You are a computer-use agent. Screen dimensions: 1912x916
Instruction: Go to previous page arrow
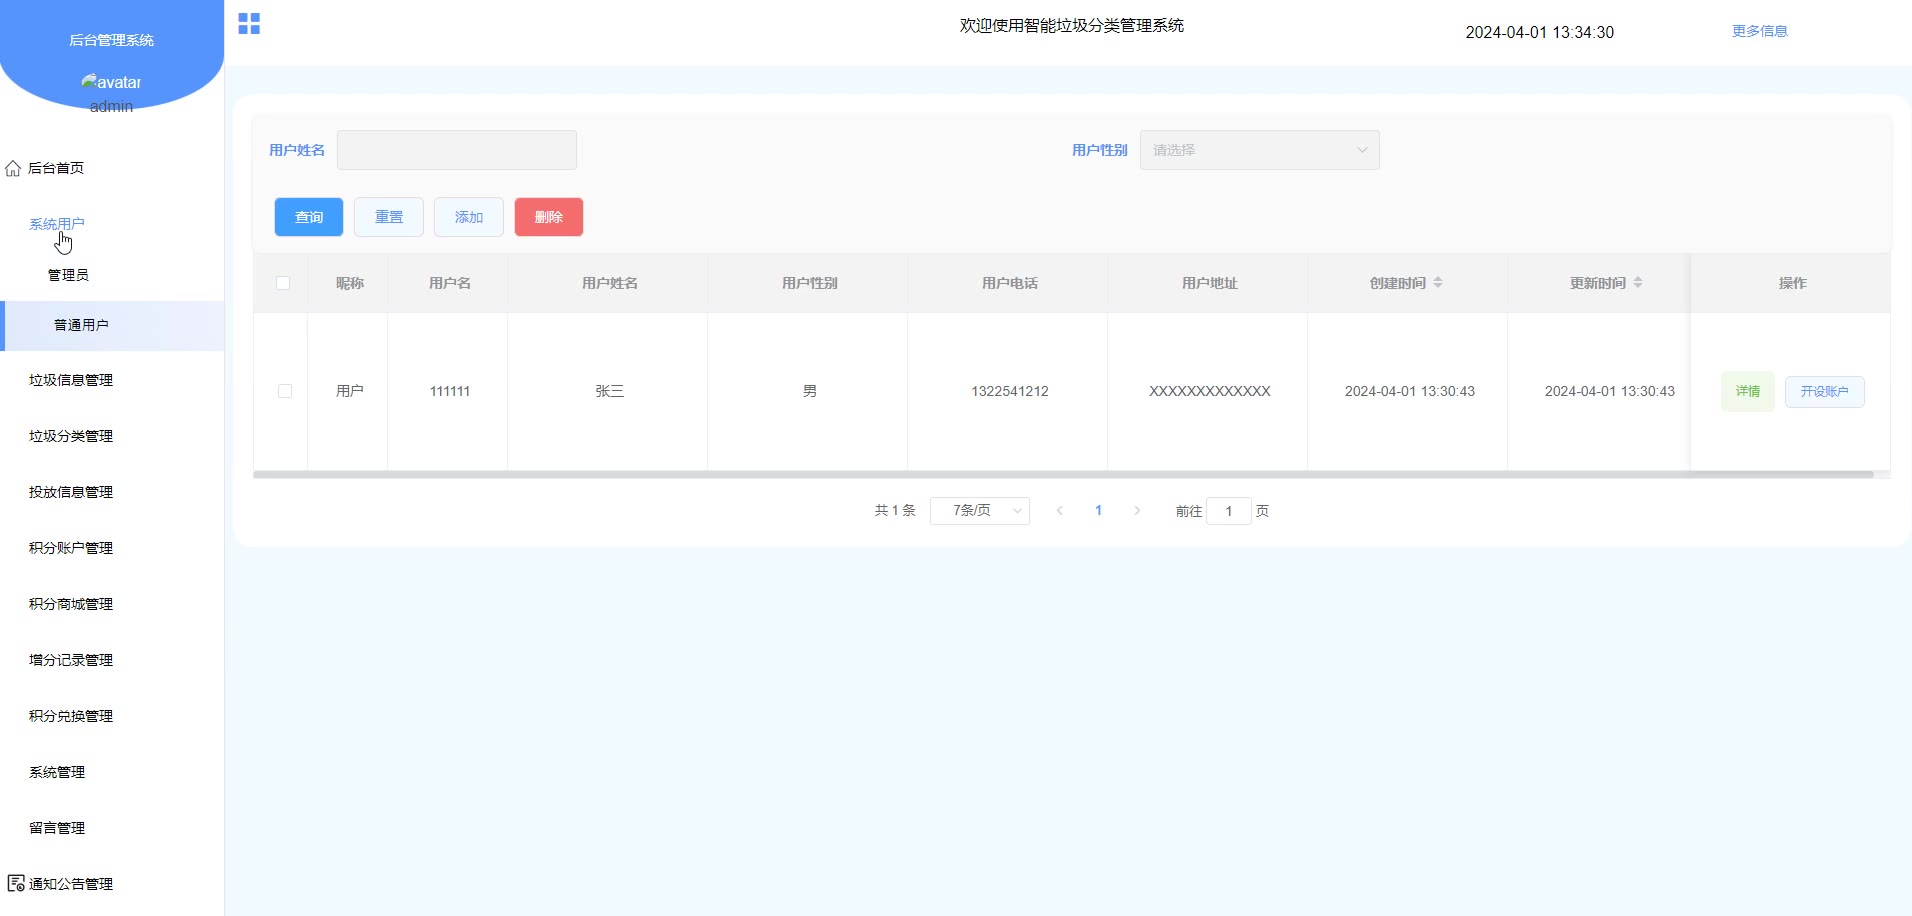coord(1060,511)
